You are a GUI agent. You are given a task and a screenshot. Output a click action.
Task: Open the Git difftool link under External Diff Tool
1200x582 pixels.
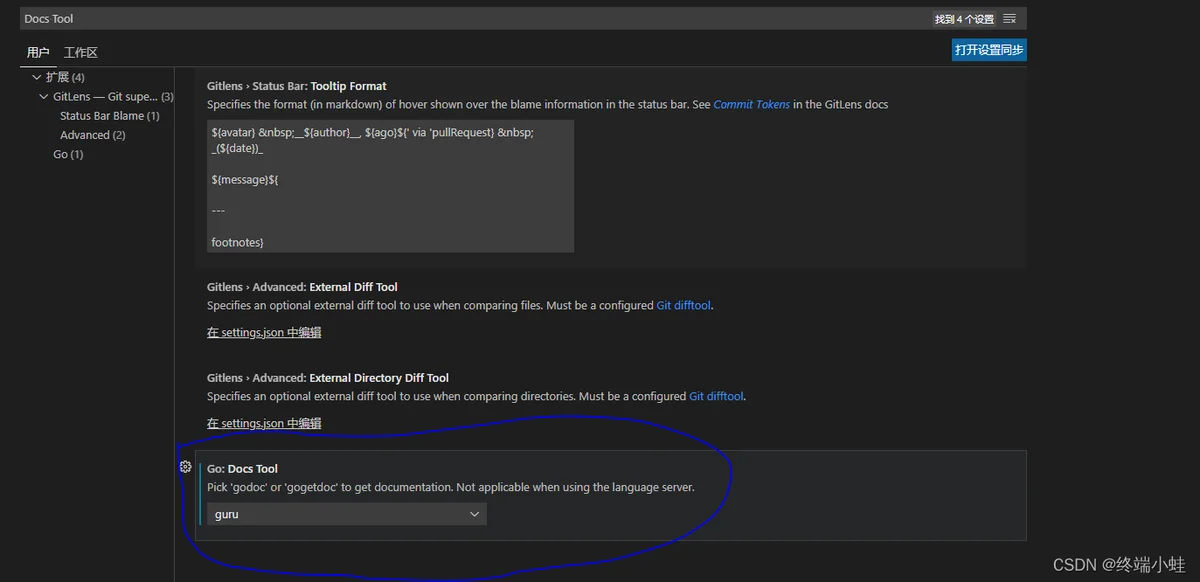tap(684, 305)
